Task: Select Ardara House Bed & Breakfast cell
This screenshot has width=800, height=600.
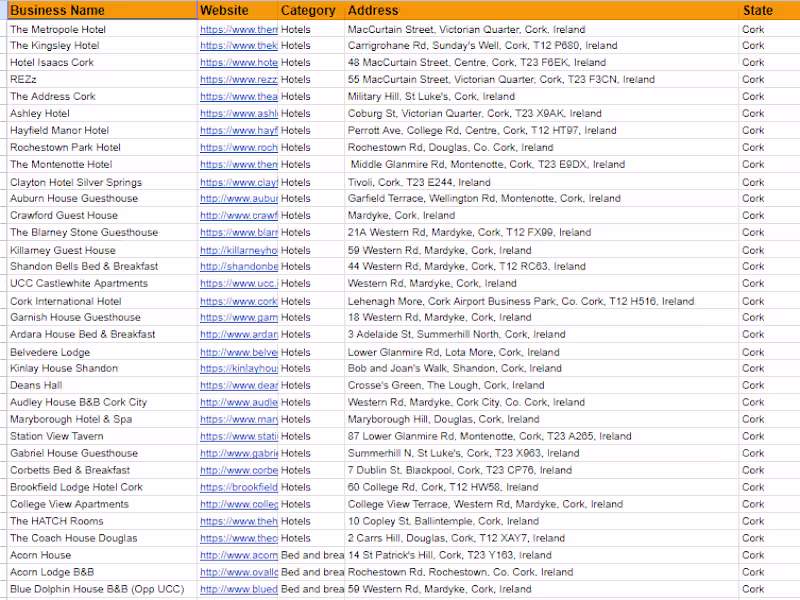Action: tap(102, 334)
